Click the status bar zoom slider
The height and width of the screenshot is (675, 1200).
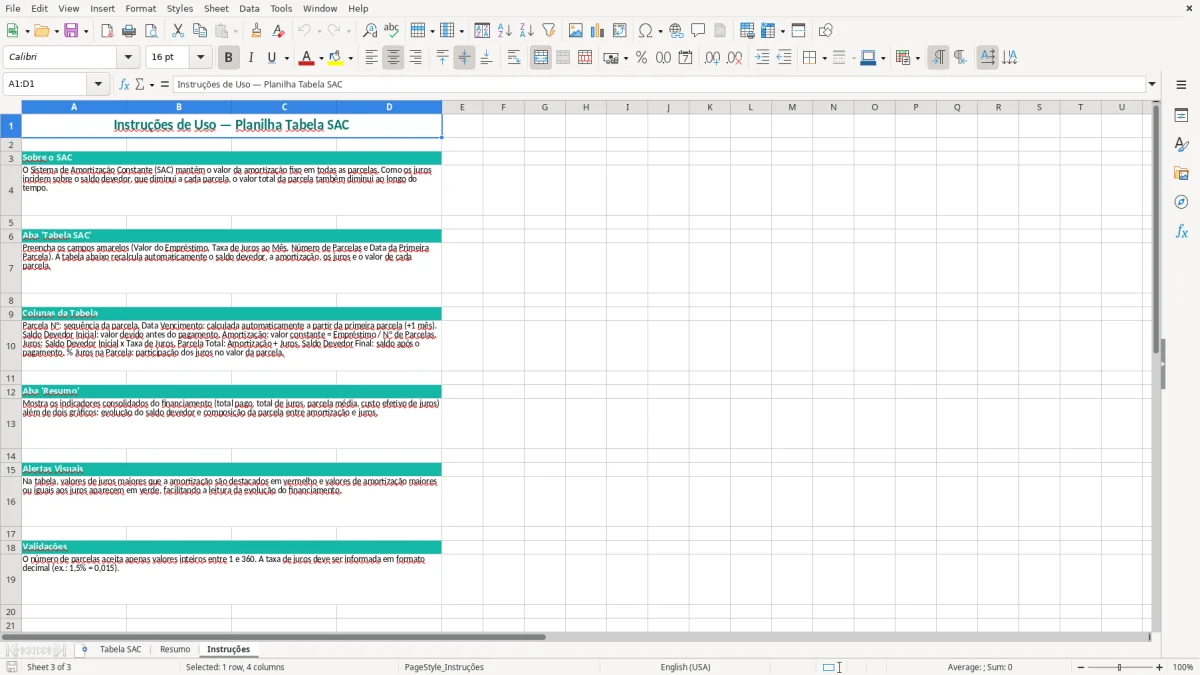tap(1120, 667)
